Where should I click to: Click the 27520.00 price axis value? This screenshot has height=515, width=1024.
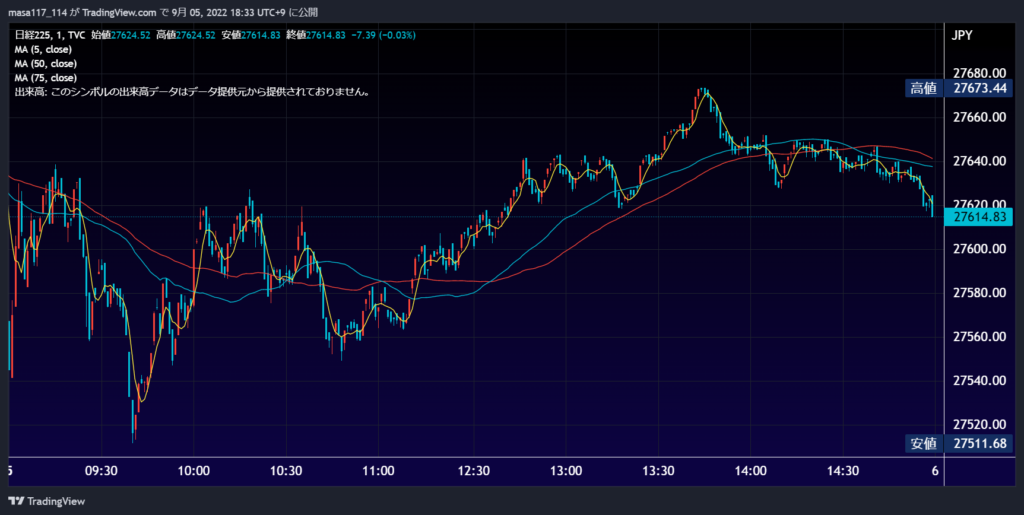pos(980,425)
